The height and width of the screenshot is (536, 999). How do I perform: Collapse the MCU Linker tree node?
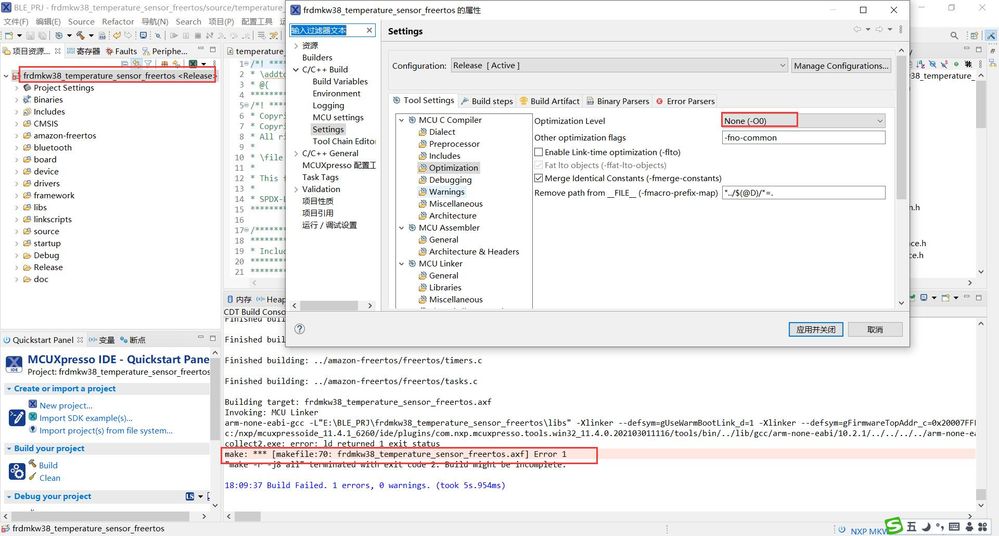click(x=401, y=263)
